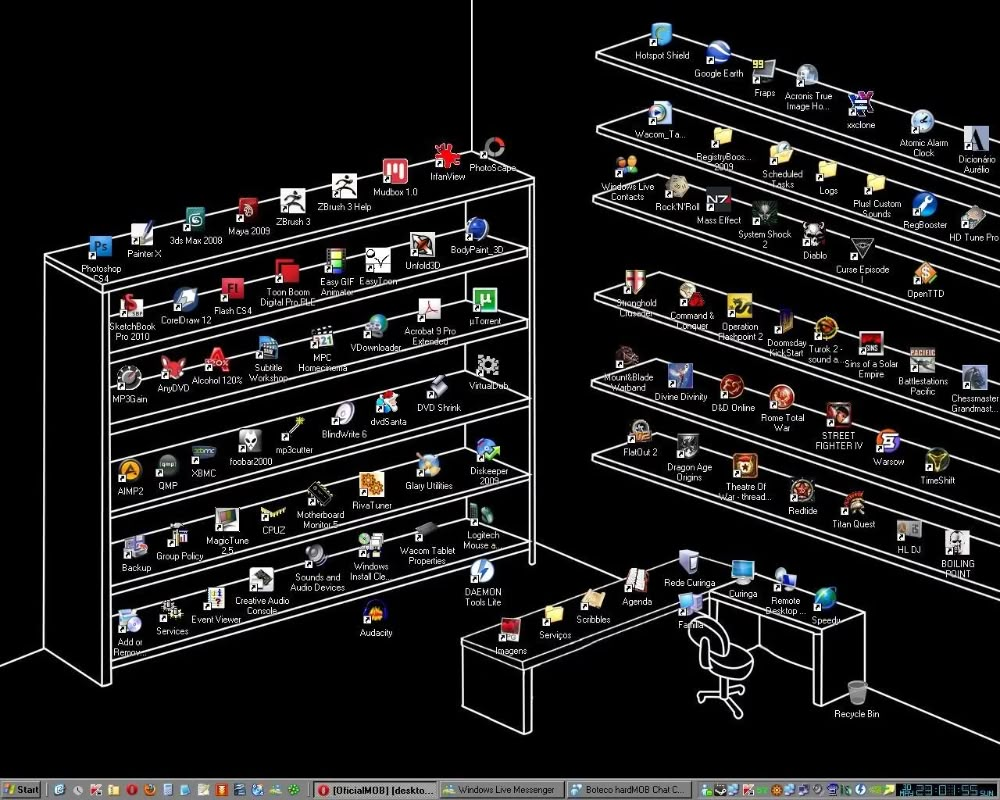Screen dimensions: 1000x800
Task: Launch TimeShift game icon
Action: coord(937,460)
